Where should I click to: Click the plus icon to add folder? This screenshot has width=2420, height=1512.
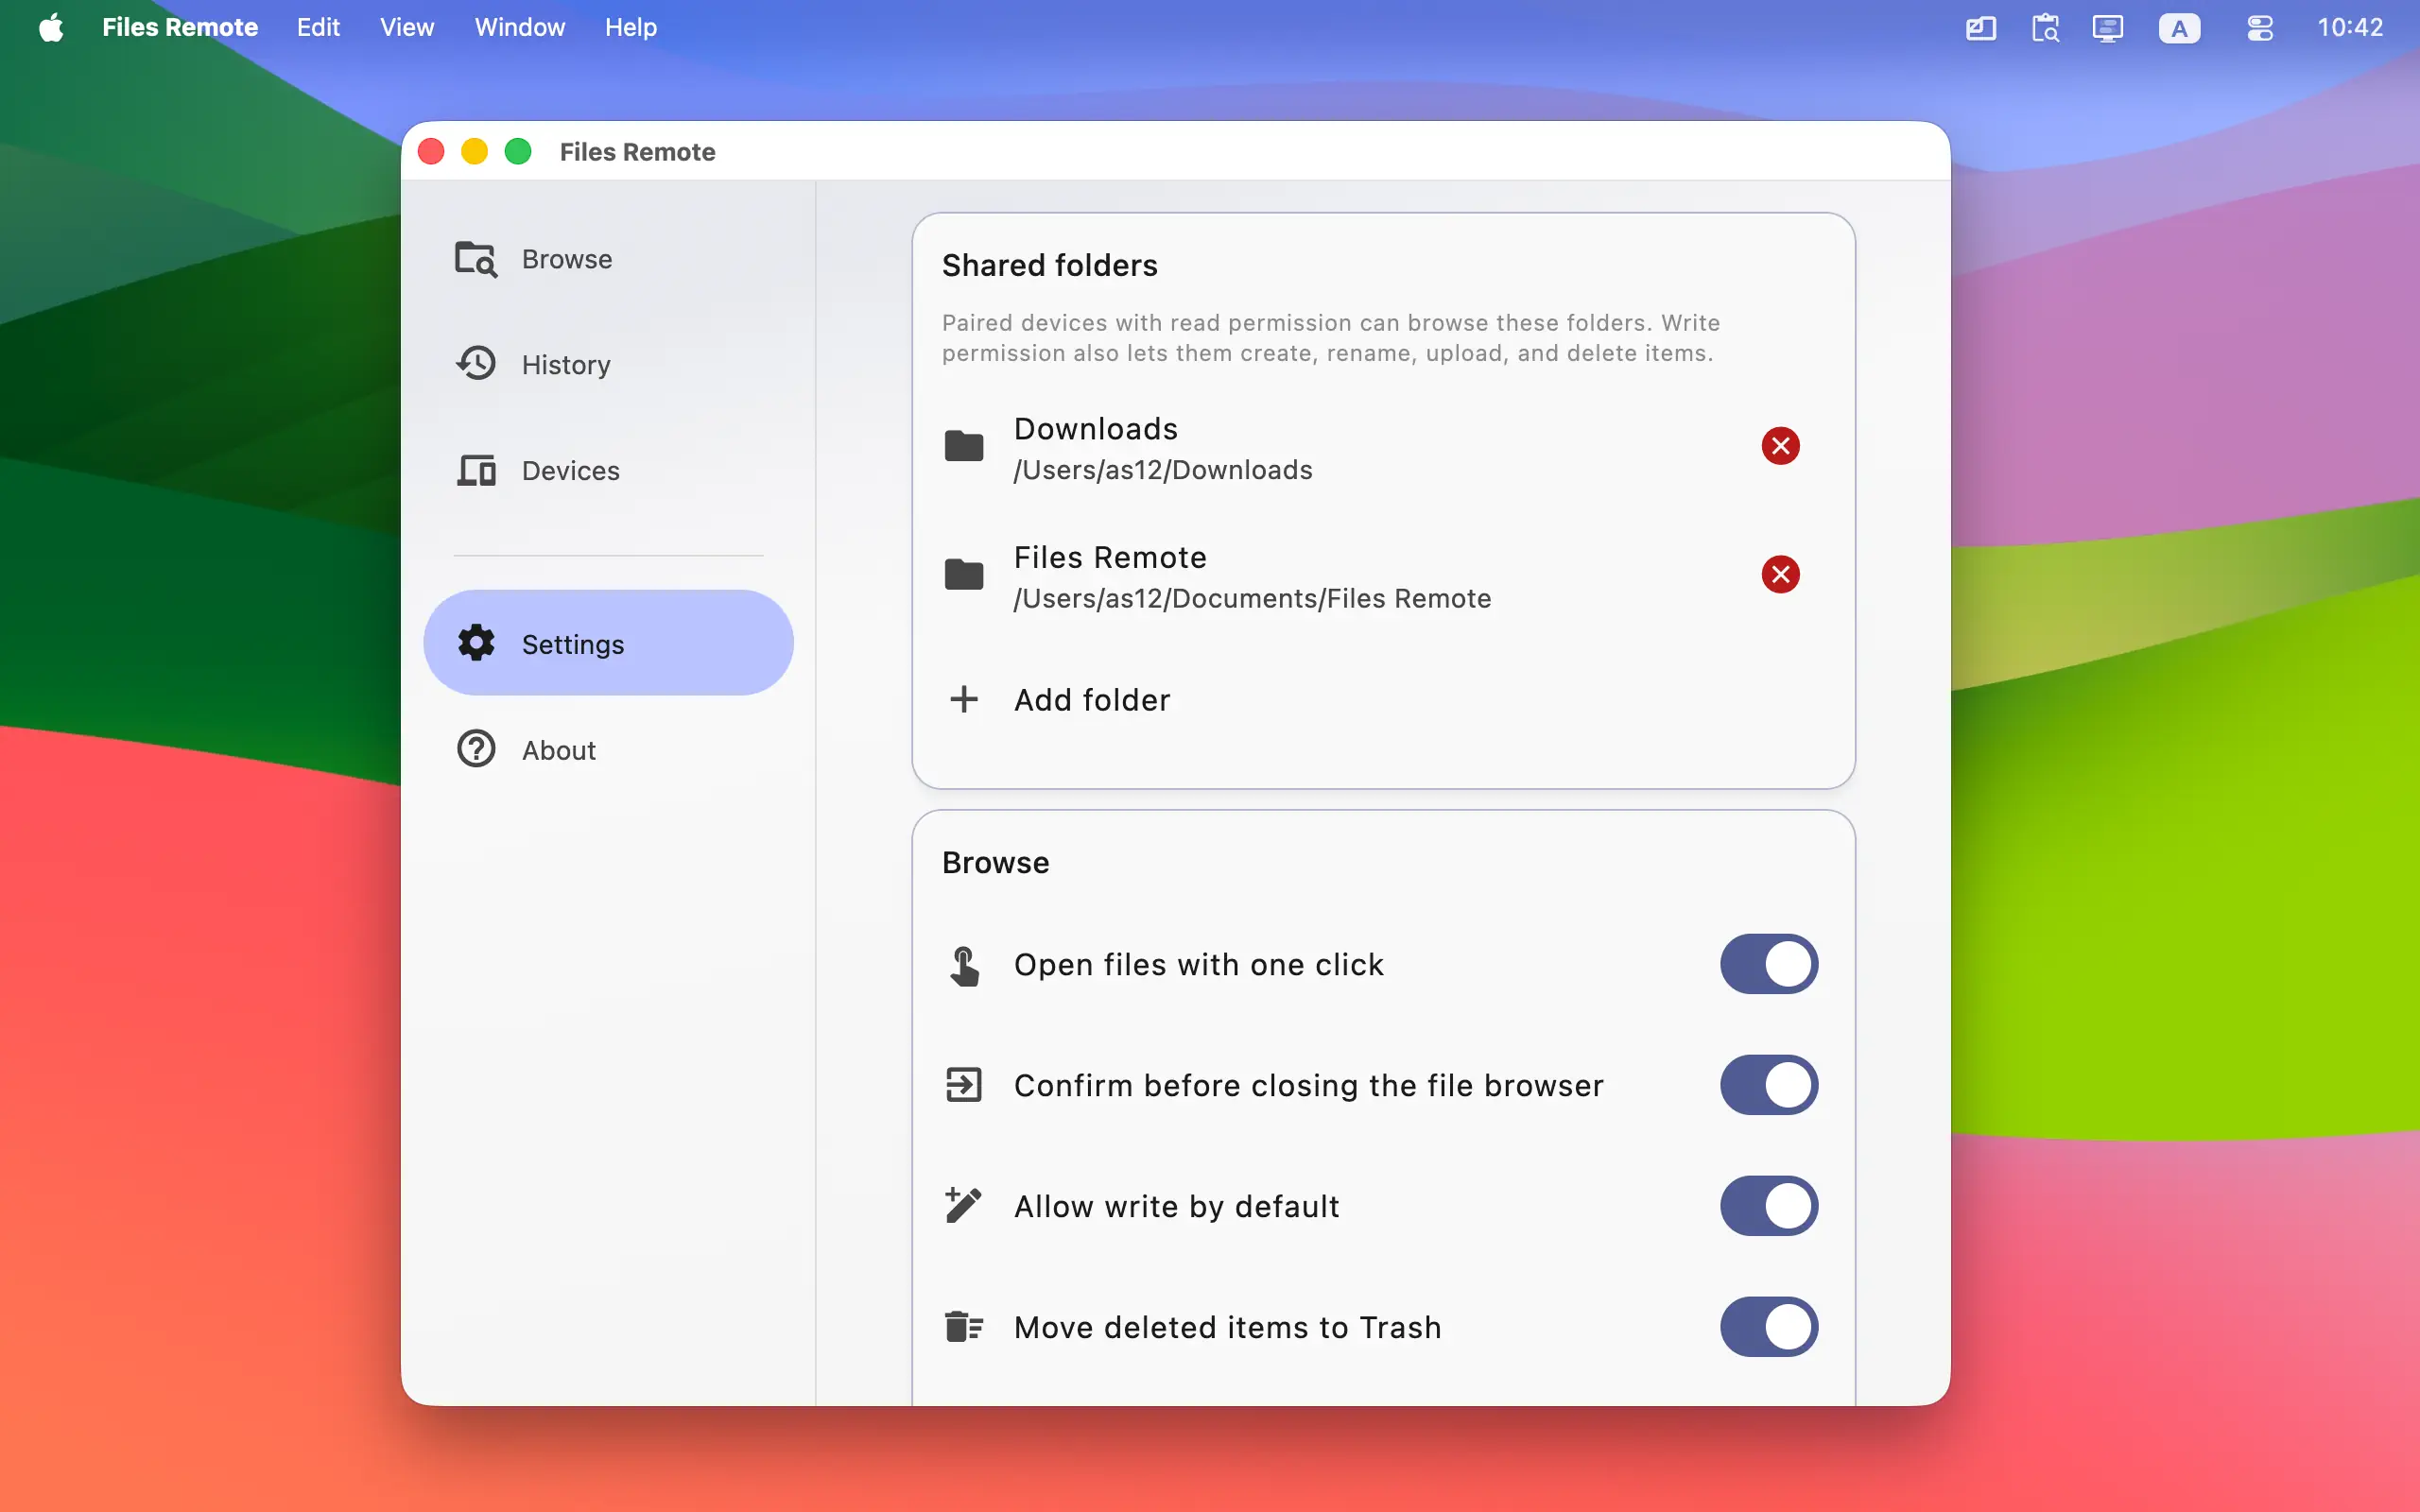tap(964, 699)
